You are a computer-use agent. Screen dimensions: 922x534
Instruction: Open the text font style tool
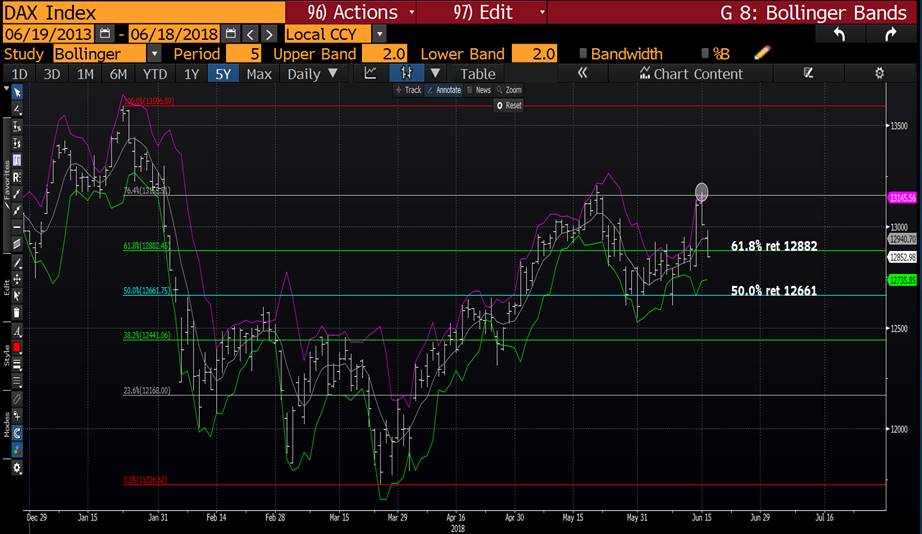pyautogui.click(x=17, y=331)
